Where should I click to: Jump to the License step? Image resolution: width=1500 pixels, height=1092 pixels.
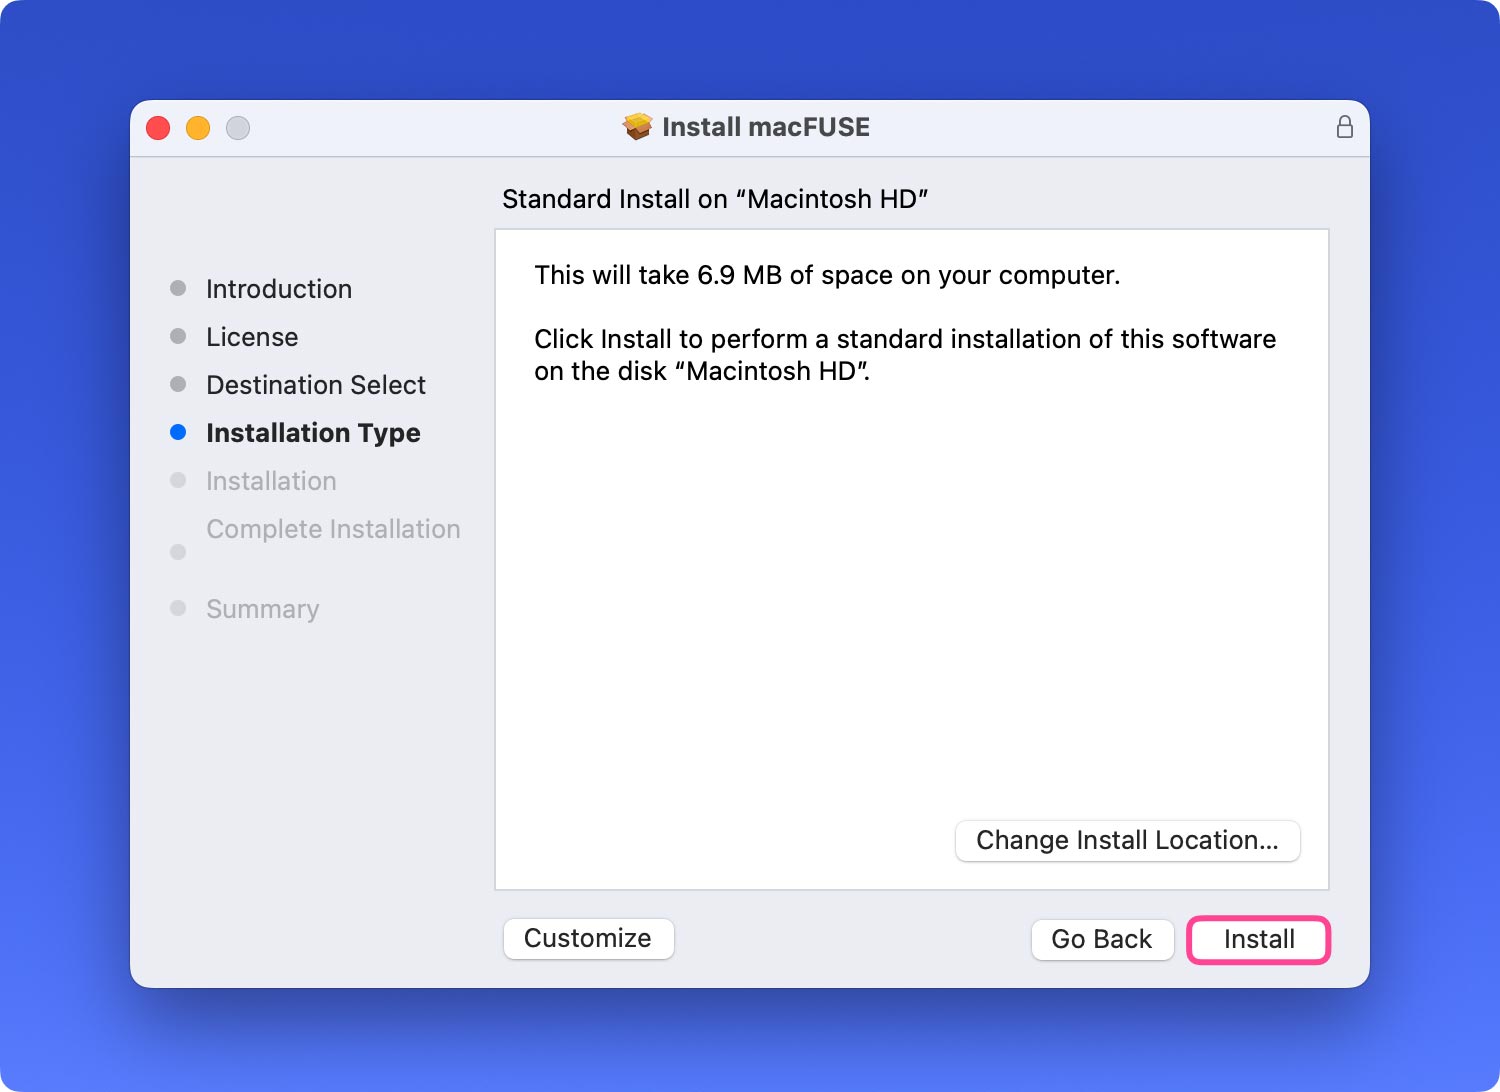252,337
